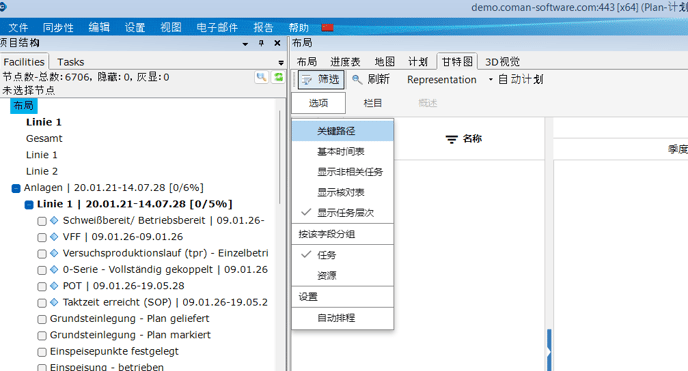688x371 pixels.
Task: Click diamond icon of Versuchsproduktionslauf row
Action: point(54,253)
